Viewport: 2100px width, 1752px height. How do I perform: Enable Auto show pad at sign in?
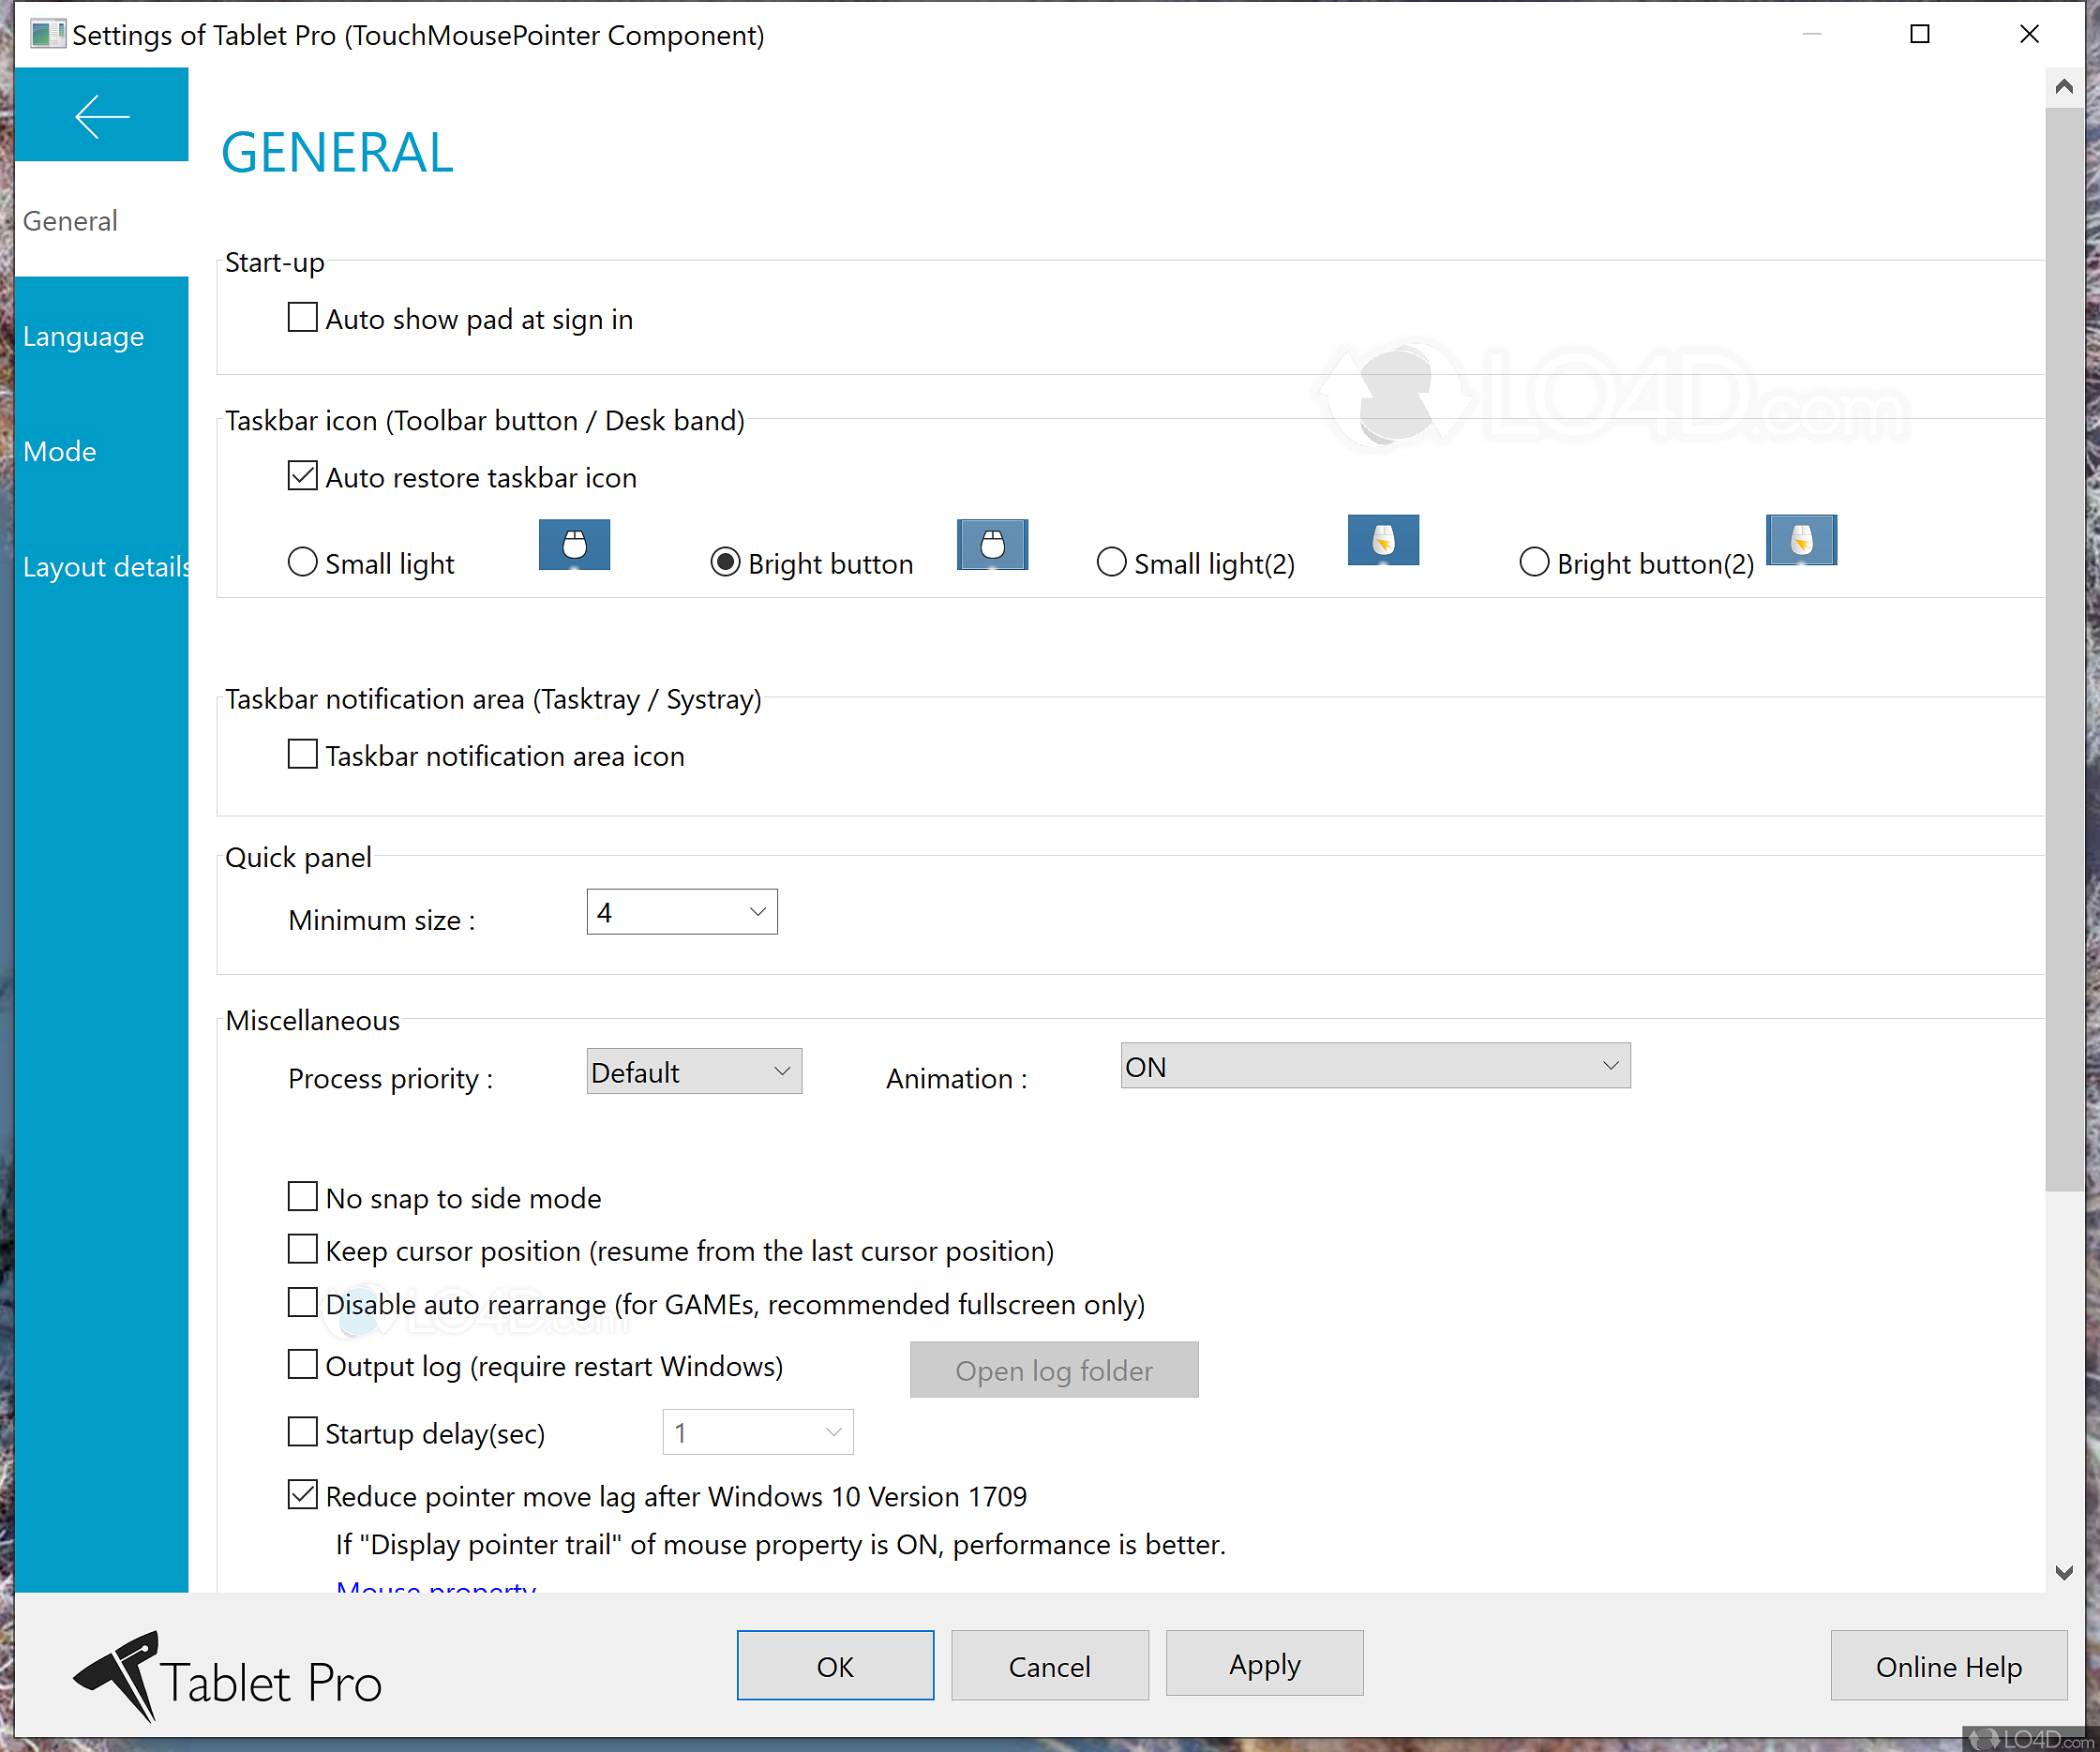302,318
